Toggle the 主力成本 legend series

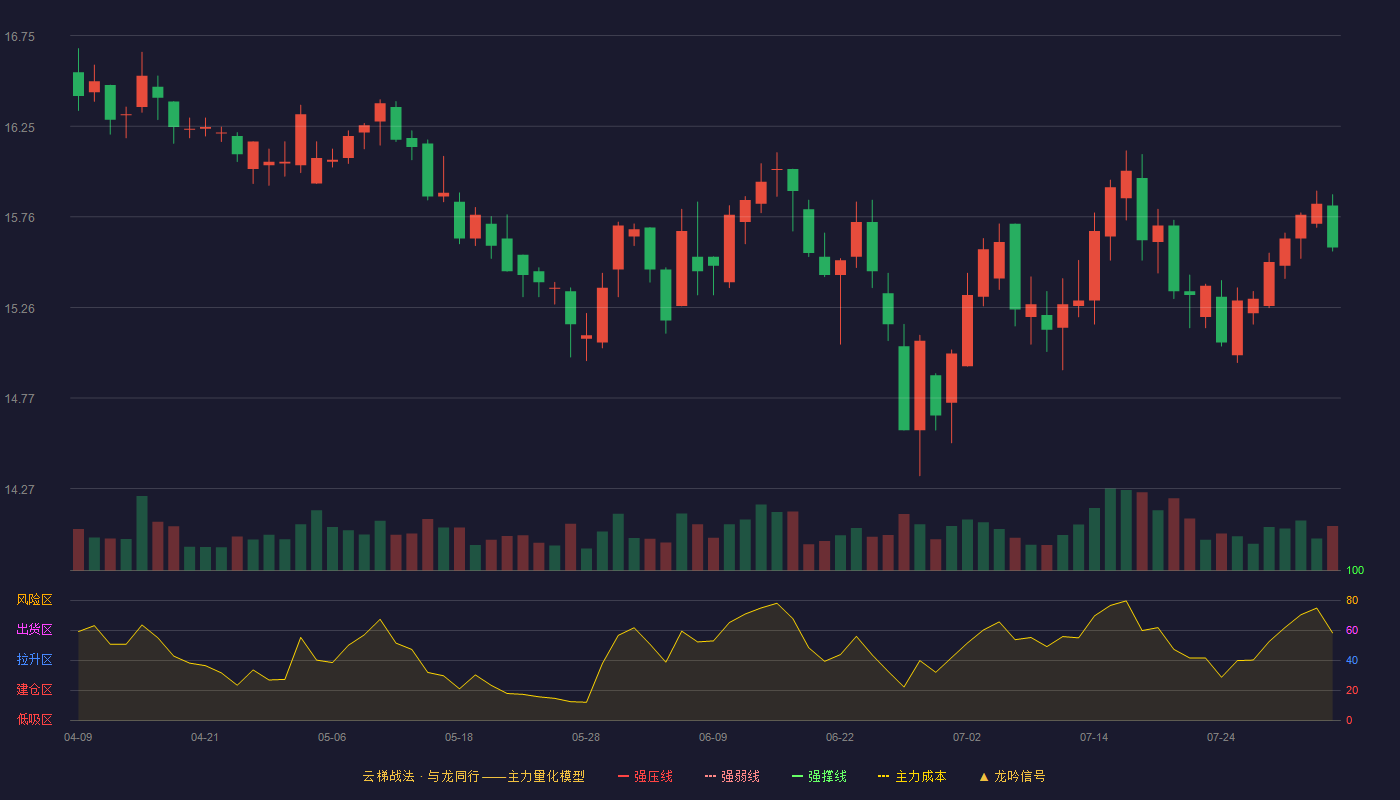912,776
